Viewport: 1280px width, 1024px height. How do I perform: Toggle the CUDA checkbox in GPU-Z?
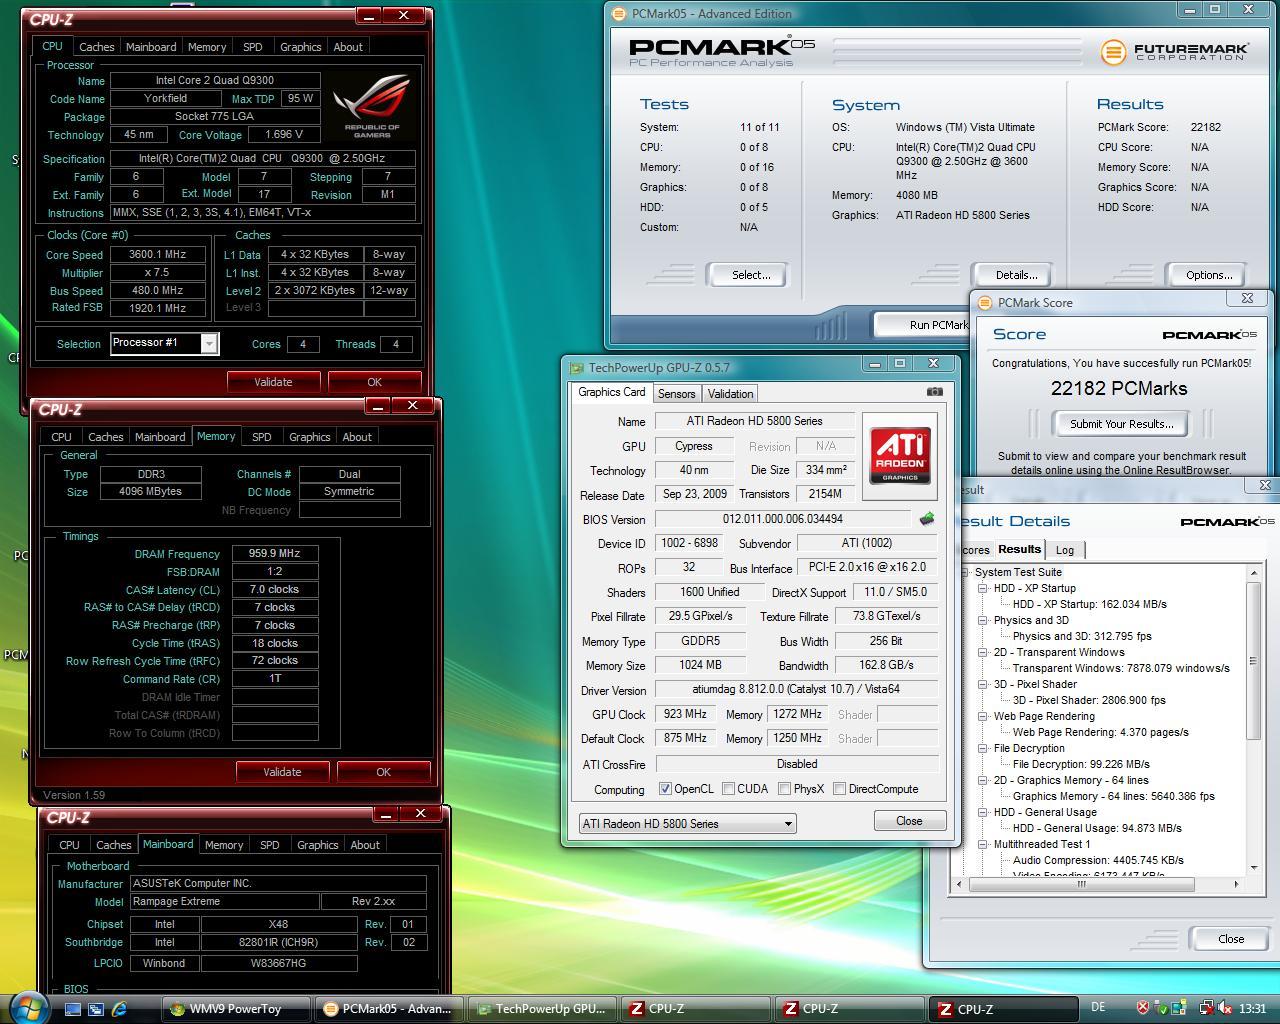point(729,789)
